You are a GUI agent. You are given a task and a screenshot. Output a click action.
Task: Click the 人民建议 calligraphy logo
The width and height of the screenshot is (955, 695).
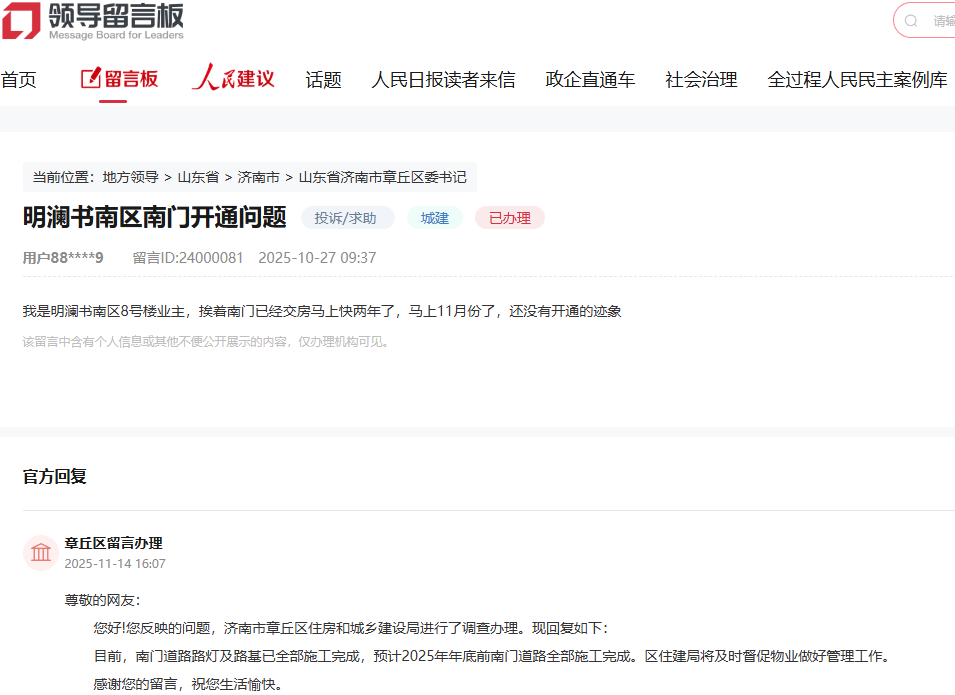[x=233, y=78]
